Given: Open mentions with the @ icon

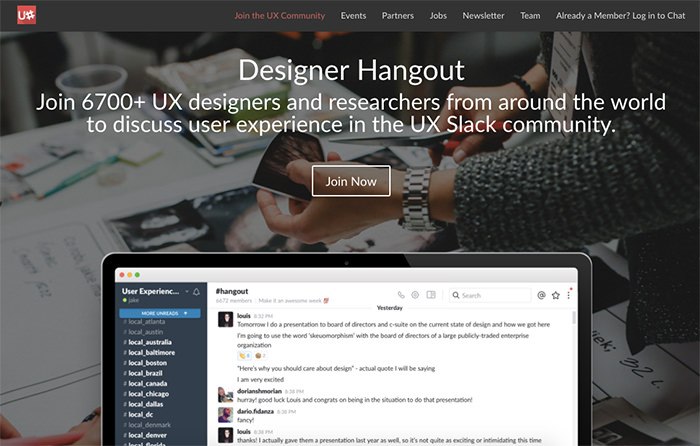Looking at the screenshot, I should (x=542, y=295).
